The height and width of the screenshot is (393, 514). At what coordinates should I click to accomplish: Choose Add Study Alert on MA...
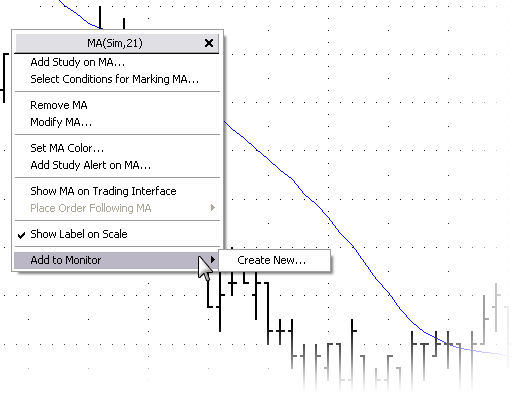[90, 165]
